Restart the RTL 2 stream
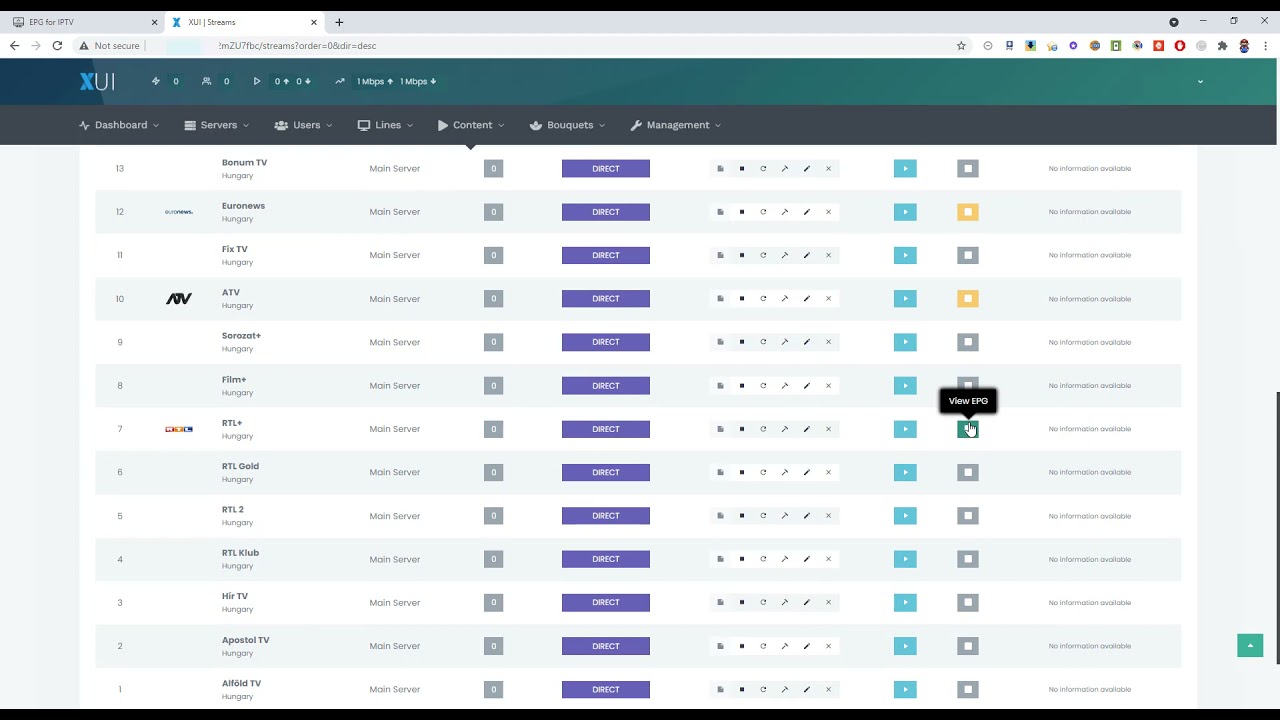 [x=763, y=516]
